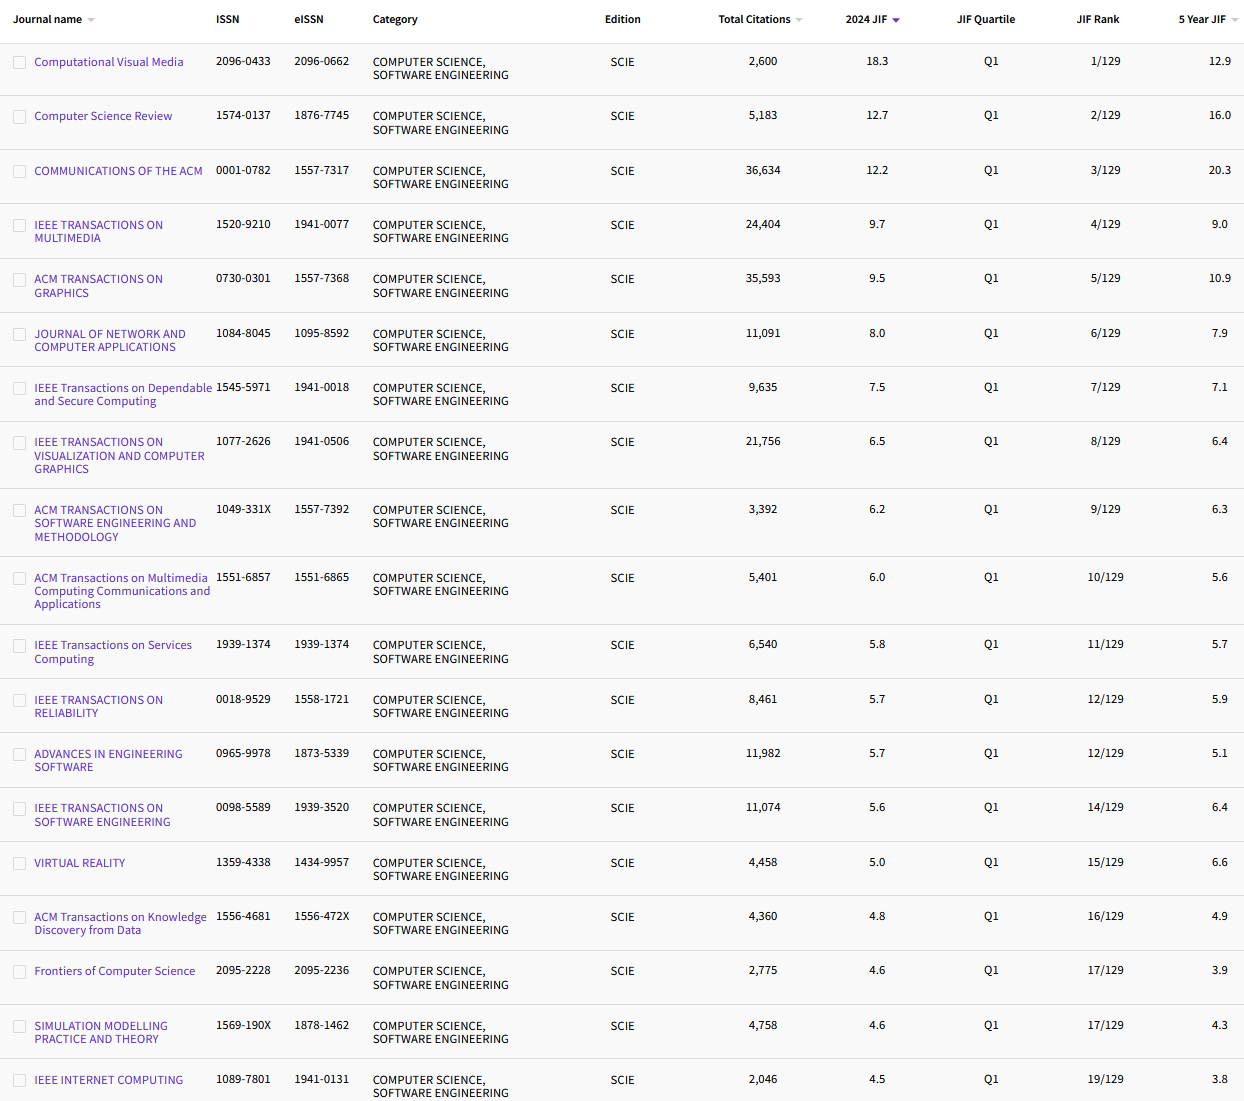Click the sort arrow next to Journal name
The height and width of the screenshot is (1101, 1244).
click(x=92, y=19)
